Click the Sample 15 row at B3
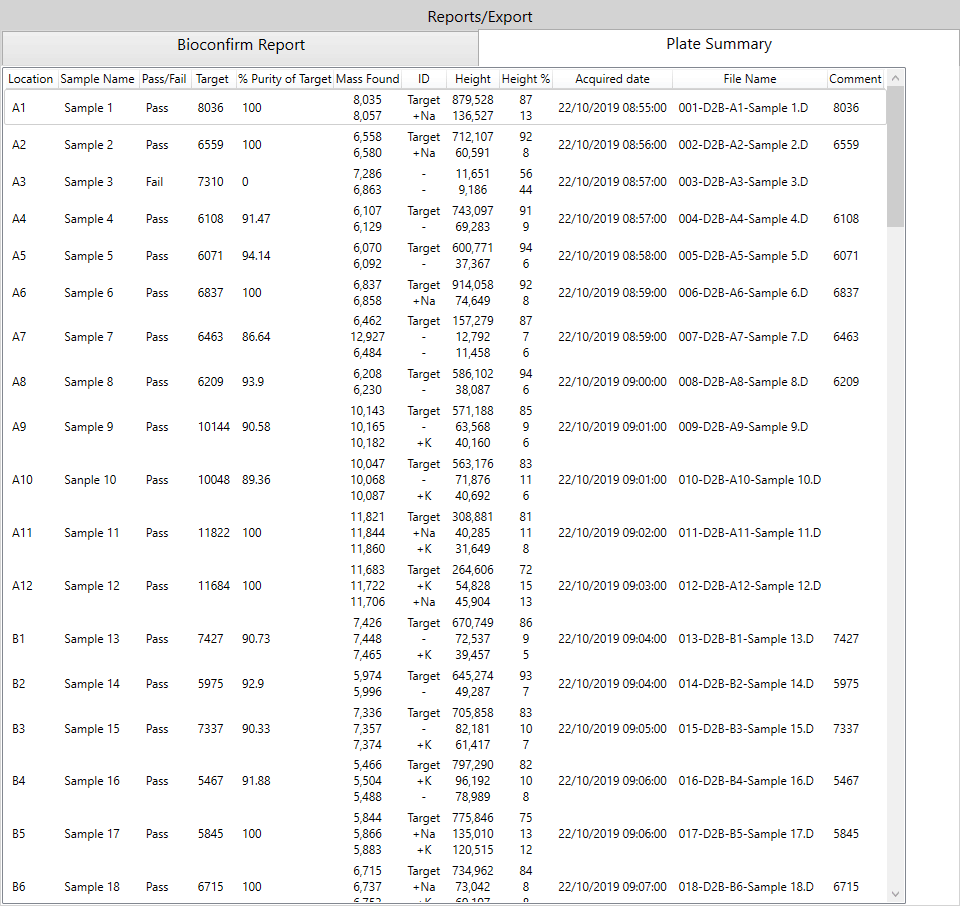 (91, 729)
